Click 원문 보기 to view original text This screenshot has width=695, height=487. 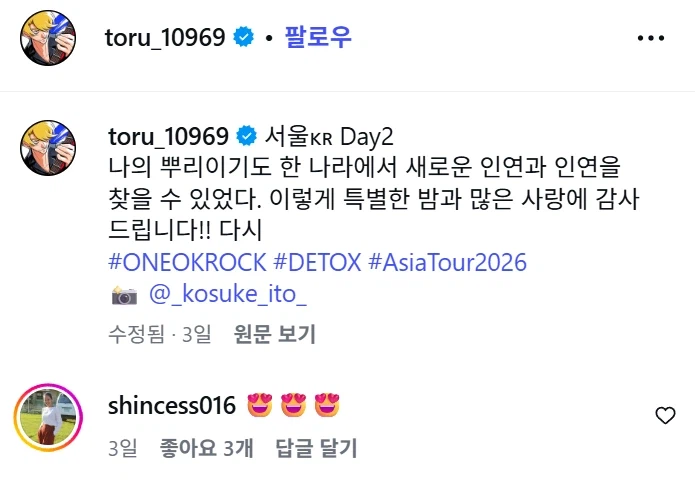click(274, 333)
